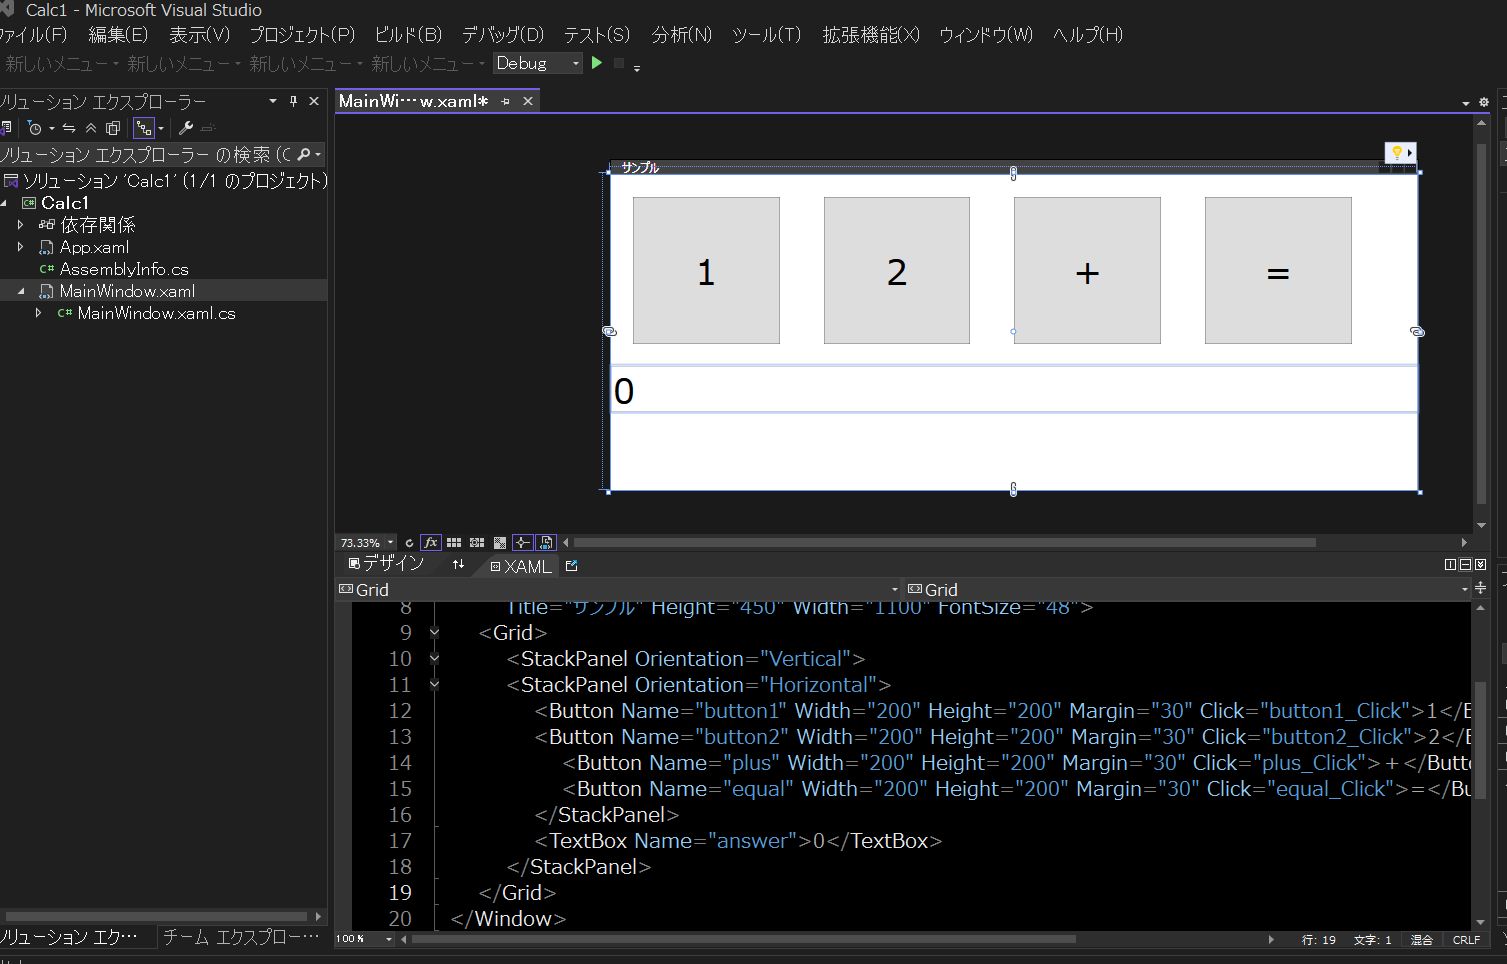Collapse the MainWindow.xaml node
1507x964 pixels.
21,291
